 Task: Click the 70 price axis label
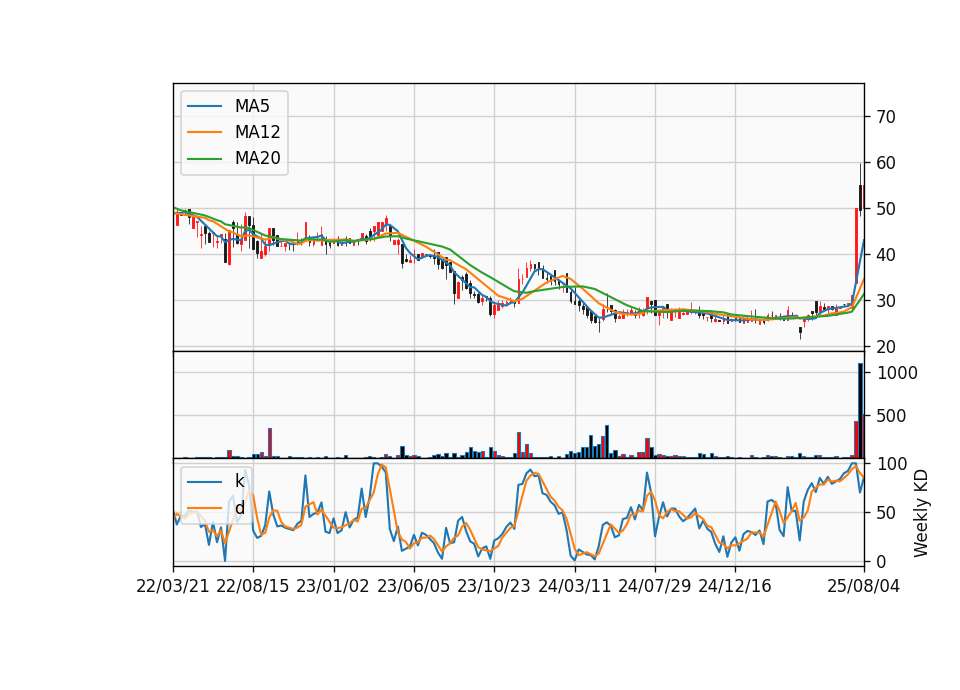pyautogui.click(x=886, y=117)
